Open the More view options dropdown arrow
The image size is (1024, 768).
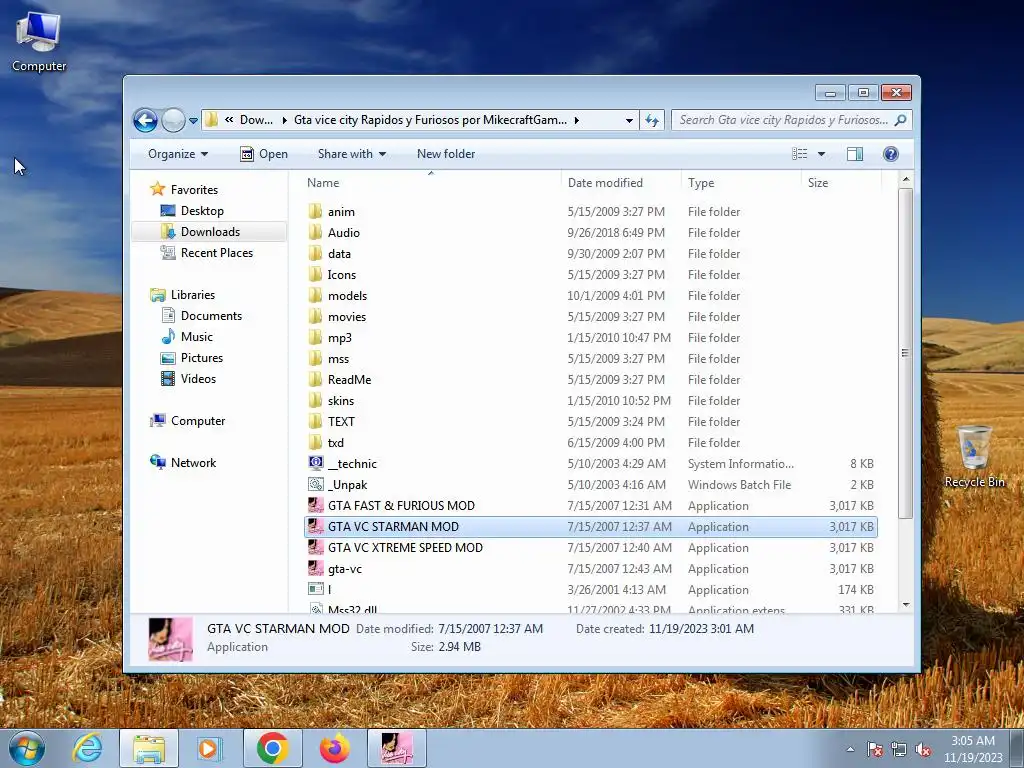tap(822, 154)
